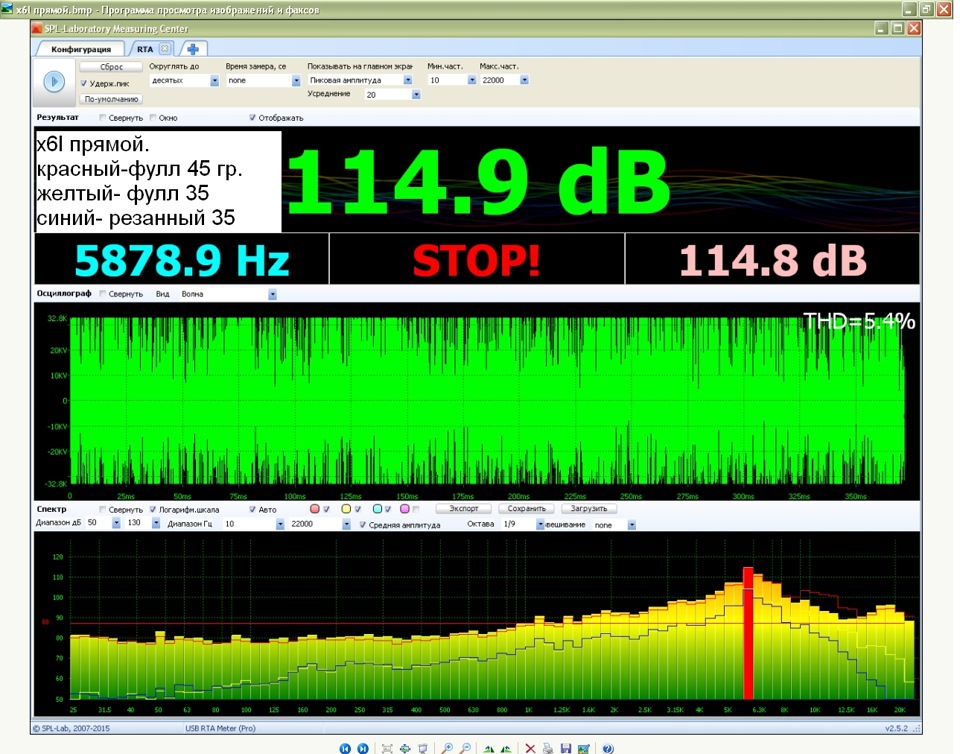Click the Загрузить button

[589, 509]
